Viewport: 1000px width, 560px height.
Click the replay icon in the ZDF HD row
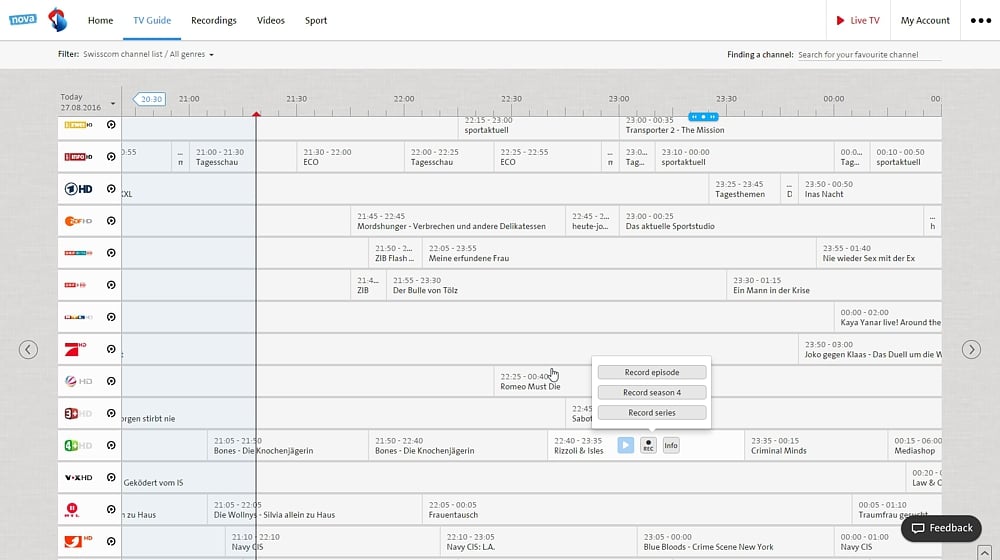tap(111, 221)
